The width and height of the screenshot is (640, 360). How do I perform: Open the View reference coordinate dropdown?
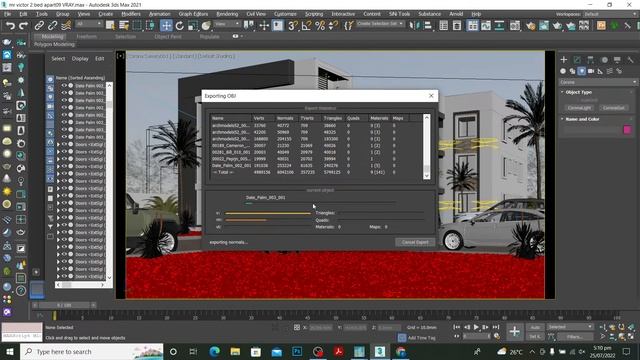[227, 24]
